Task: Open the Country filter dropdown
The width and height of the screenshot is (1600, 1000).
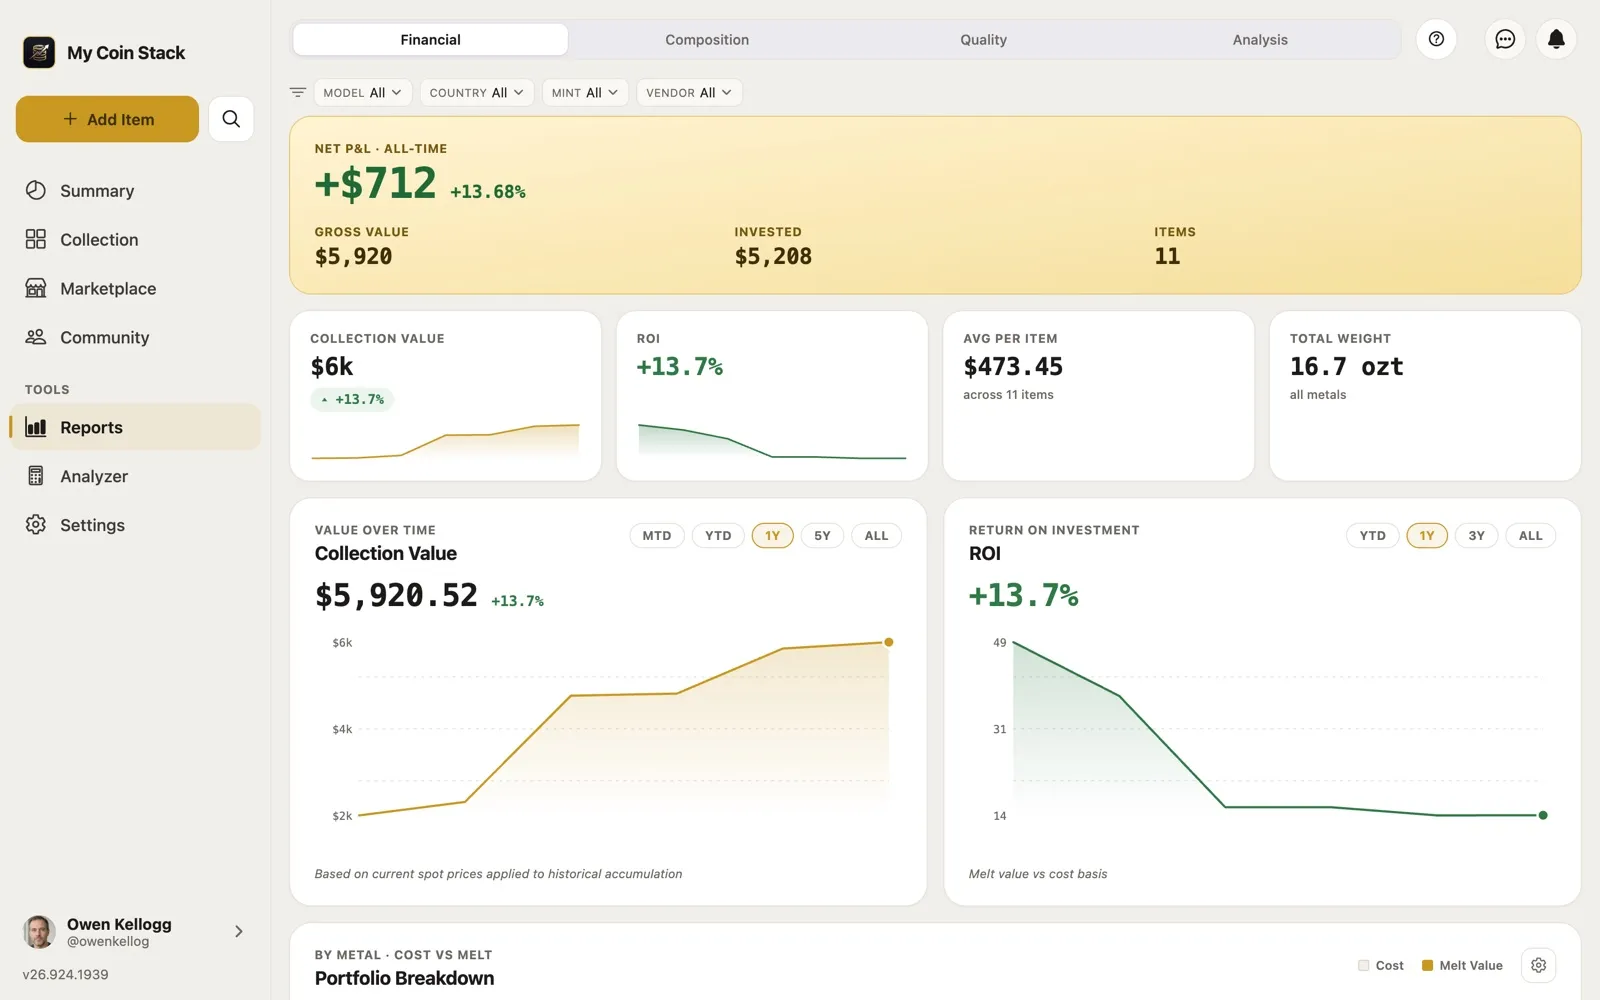Action: coord(477,92)
